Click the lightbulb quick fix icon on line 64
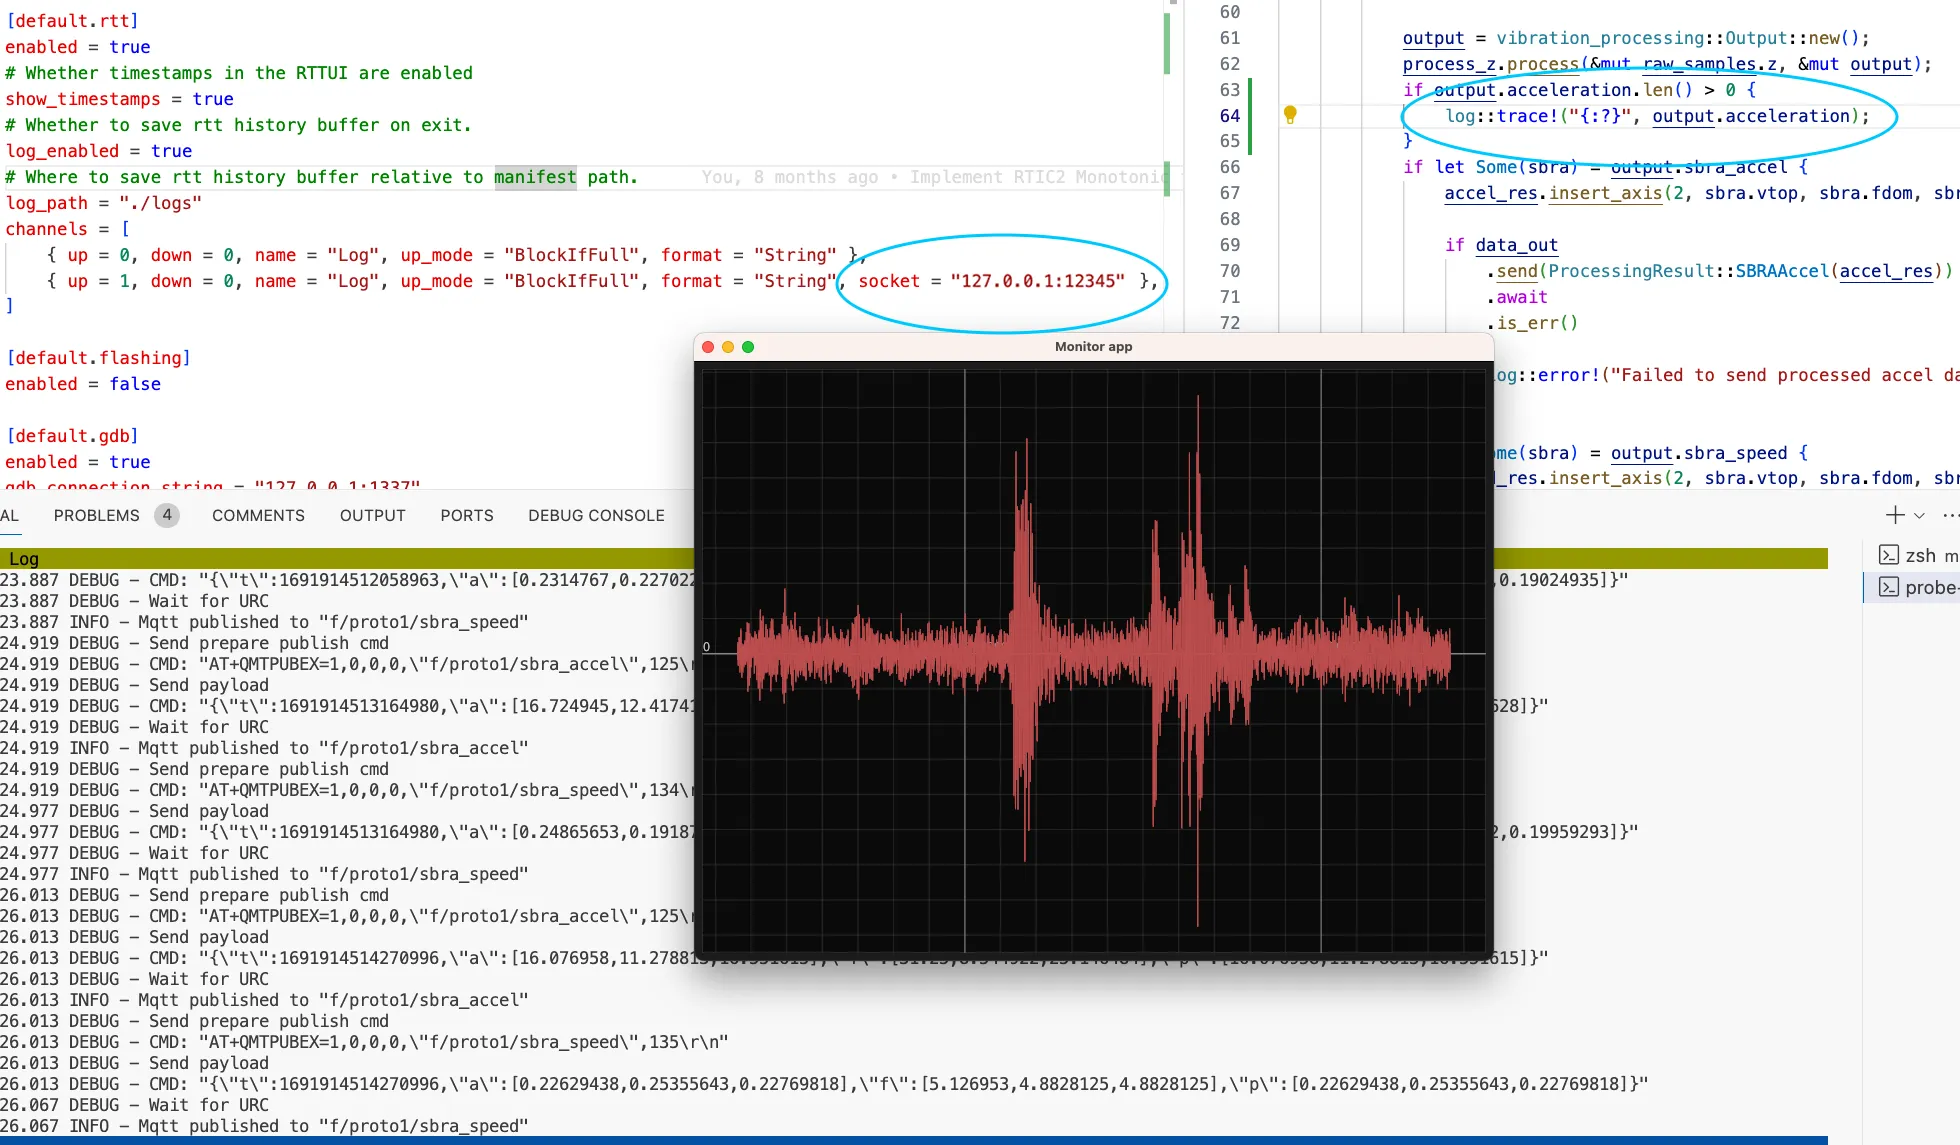The width and height of the screenshot is (1960, 1145). 1290,115
